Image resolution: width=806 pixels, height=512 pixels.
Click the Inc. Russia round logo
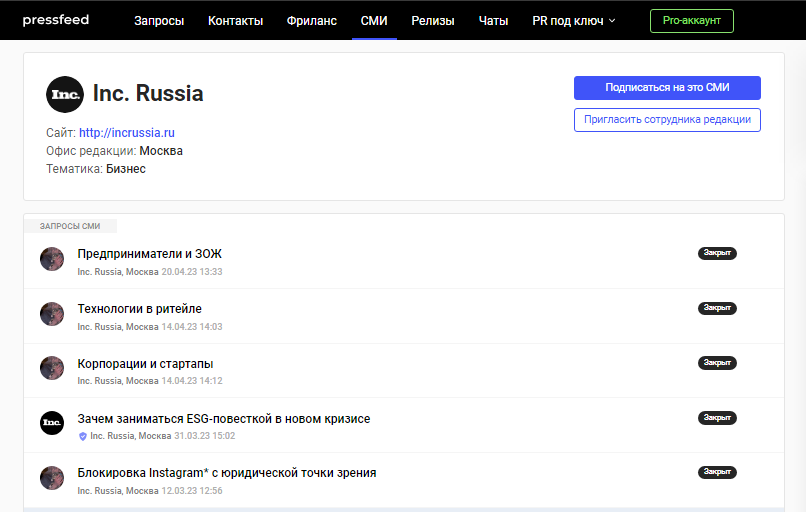[65, 94]
